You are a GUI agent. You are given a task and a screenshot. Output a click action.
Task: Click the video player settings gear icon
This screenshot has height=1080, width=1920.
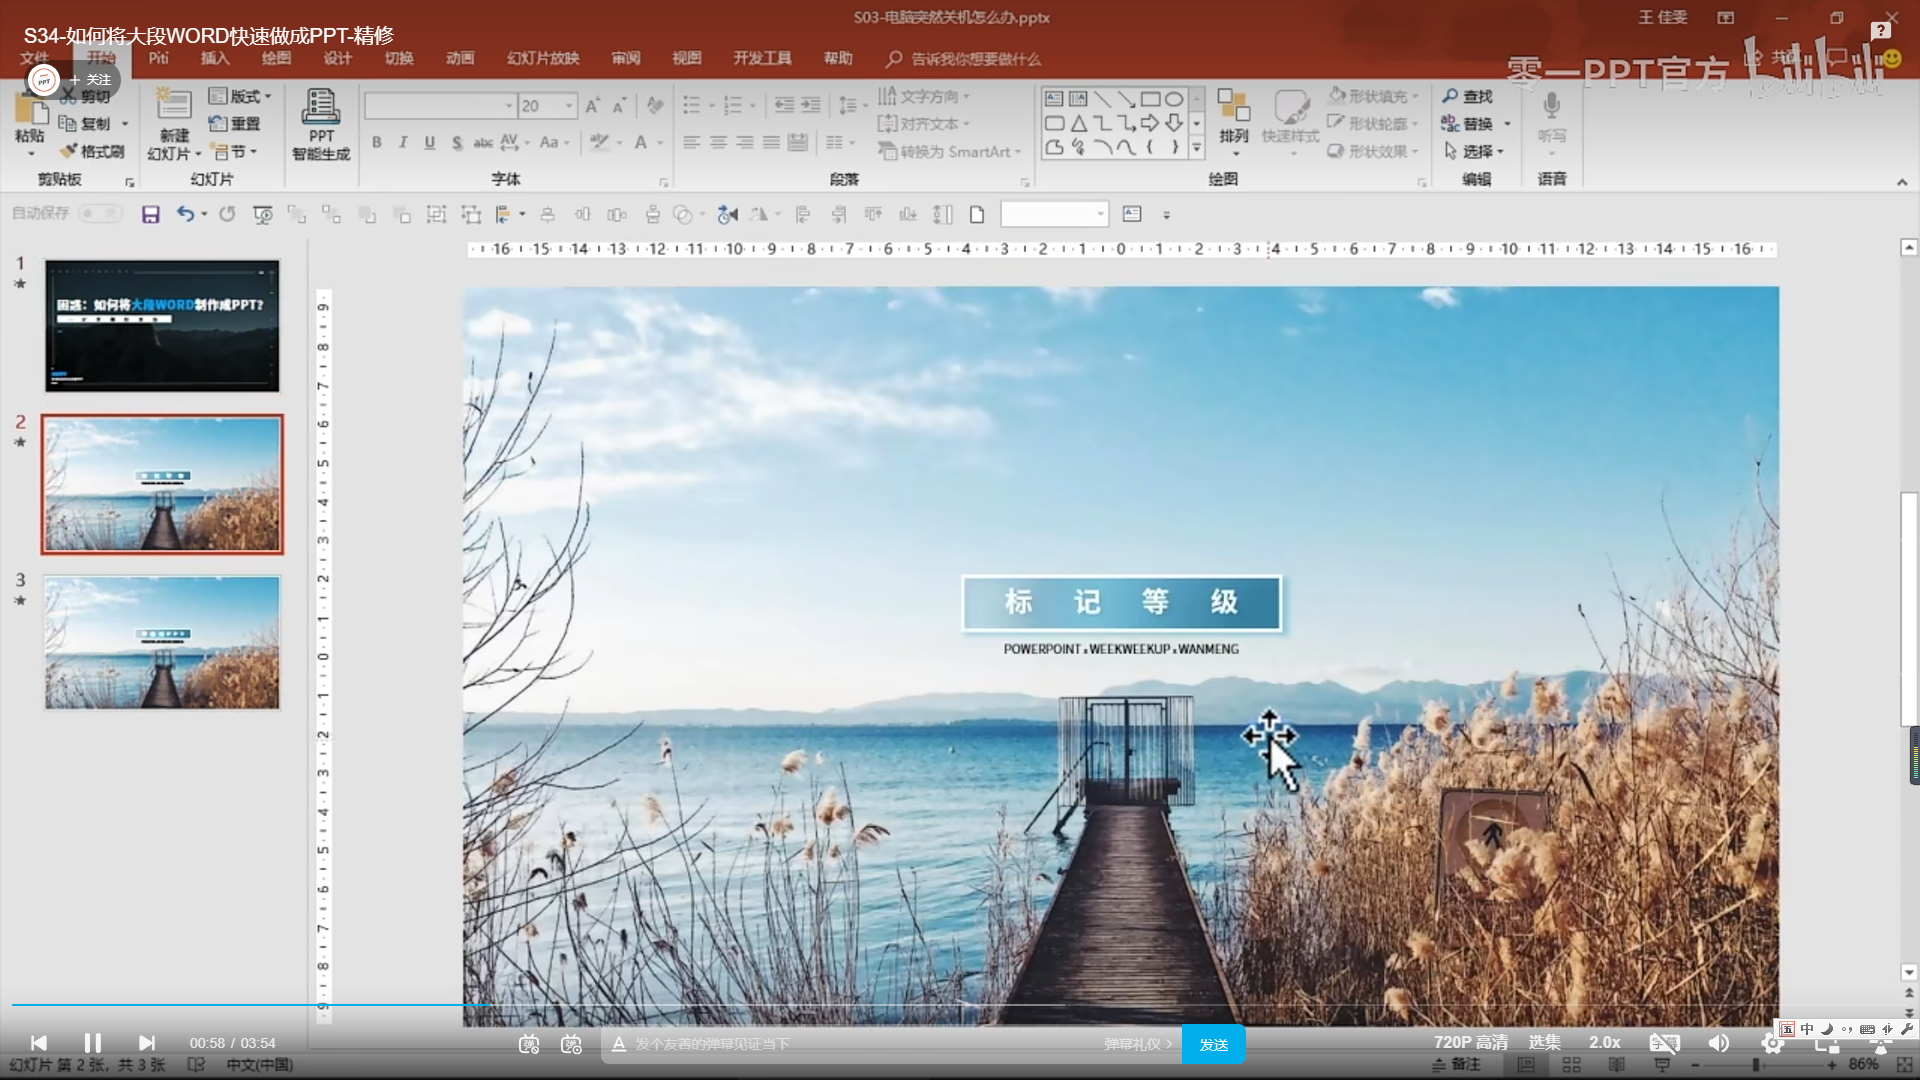coord(1772,1043)
